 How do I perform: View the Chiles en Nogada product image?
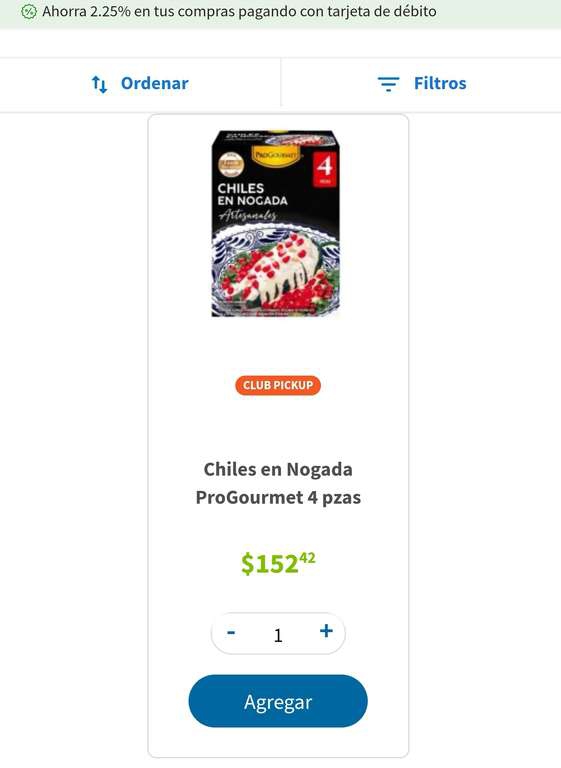click(275, 223)
